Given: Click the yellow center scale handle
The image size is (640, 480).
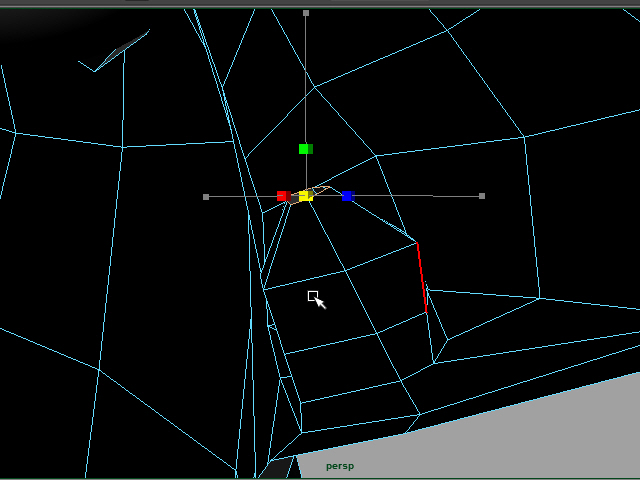Looking at the screenshot, I should point(306,196).
